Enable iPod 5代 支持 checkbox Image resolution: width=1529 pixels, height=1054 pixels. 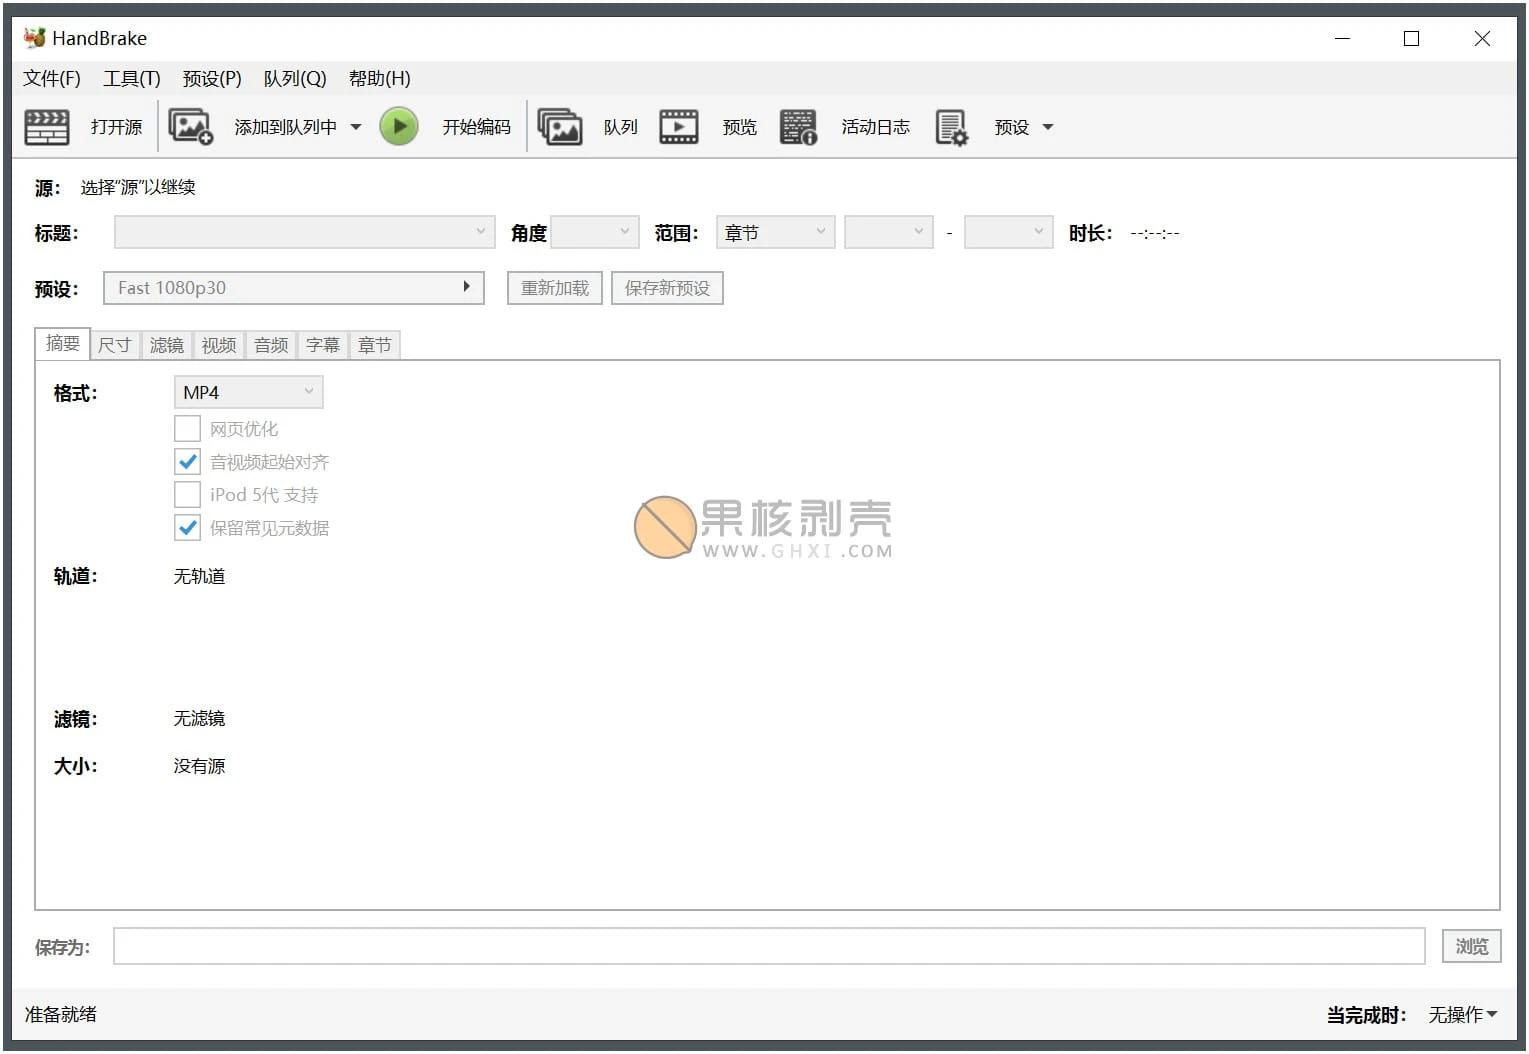point(187,494)
